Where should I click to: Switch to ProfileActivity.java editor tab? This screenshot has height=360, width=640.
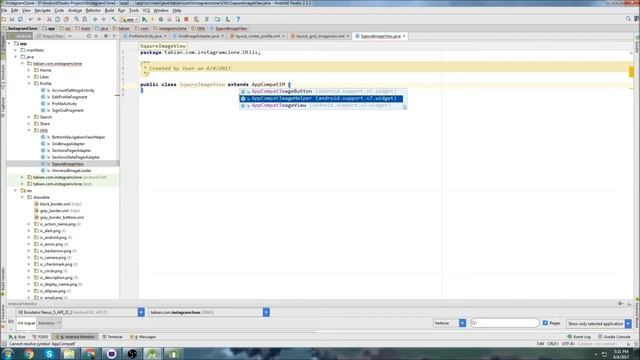point(145,36)
